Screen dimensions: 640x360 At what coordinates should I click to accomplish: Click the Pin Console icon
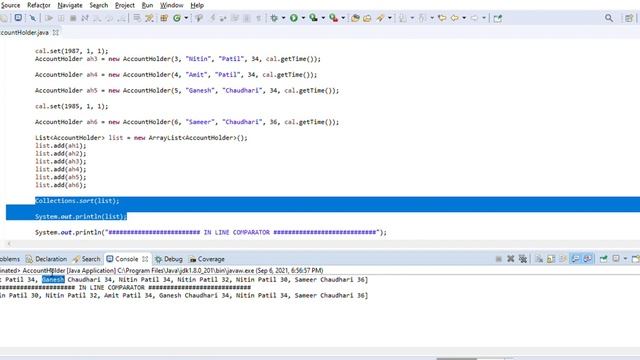[x=604, y=259]
